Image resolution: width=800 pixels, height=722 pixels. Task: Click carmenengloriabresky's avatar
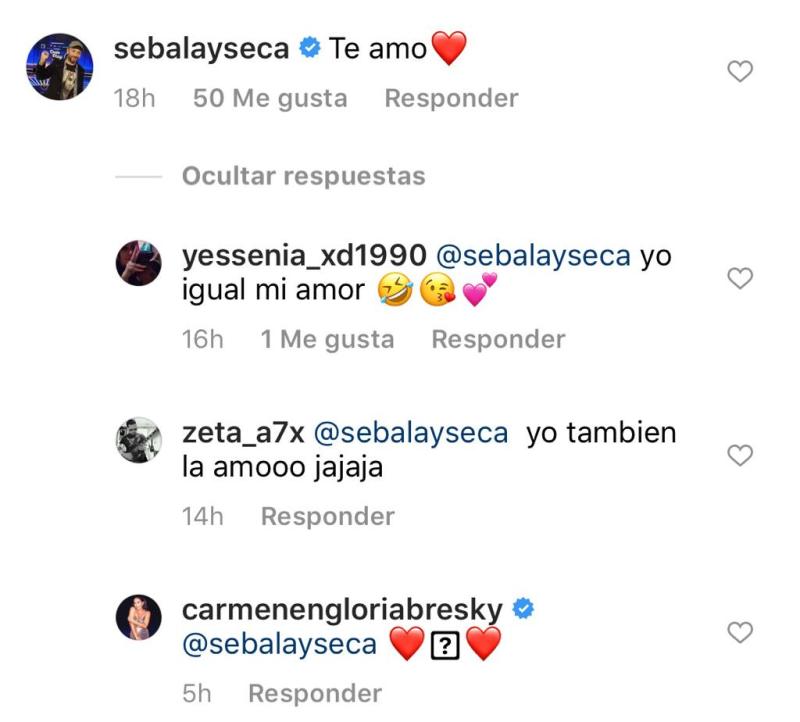coord(140,613)
